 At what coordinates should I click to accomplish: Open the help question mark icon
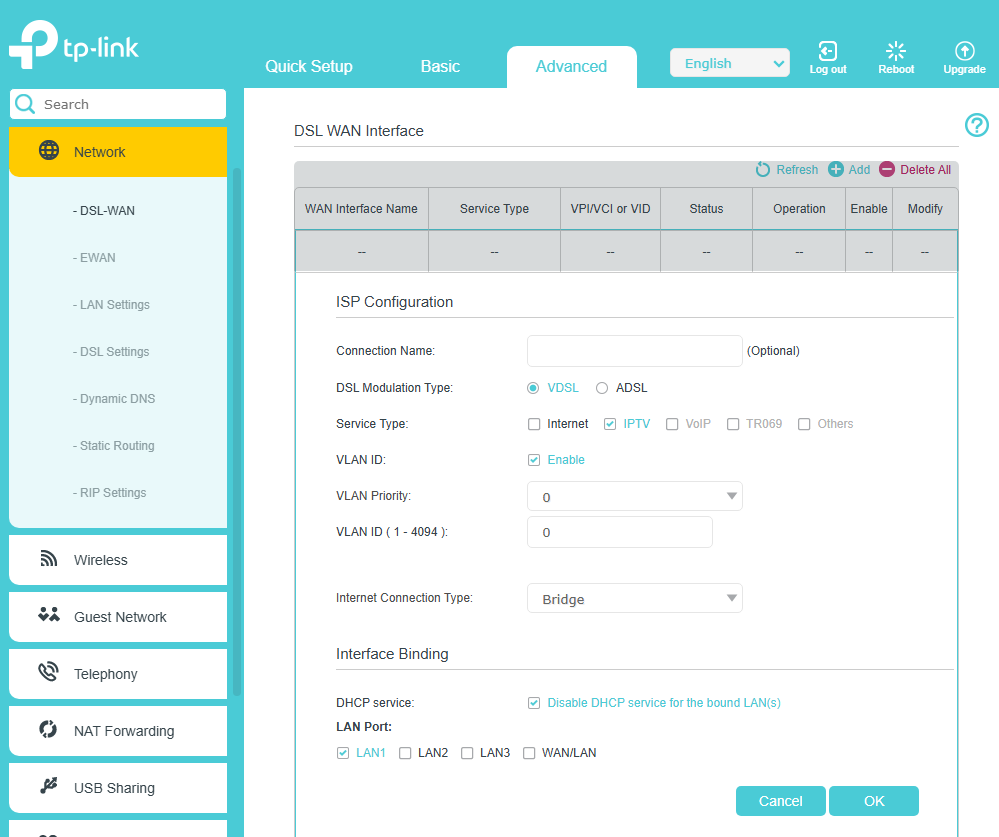tap(976, 125)
